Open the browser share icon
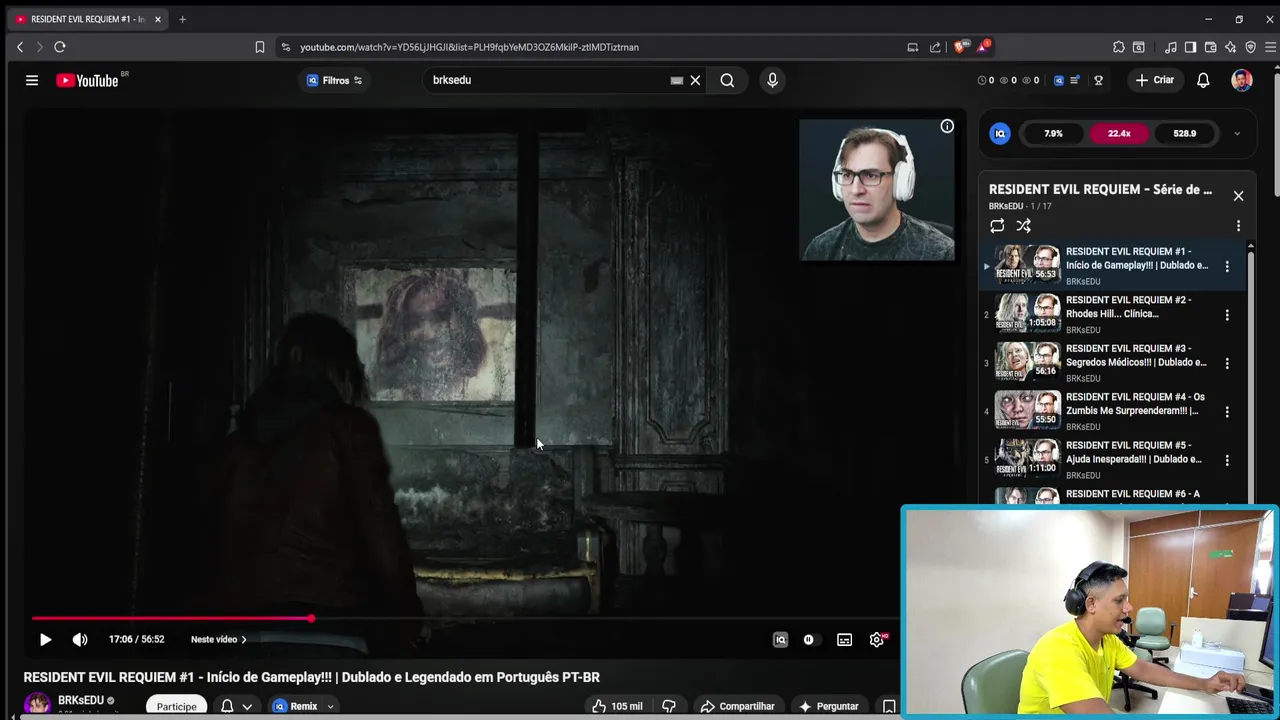This screenshot has height=720, width=1280. [x=935, y=47]
